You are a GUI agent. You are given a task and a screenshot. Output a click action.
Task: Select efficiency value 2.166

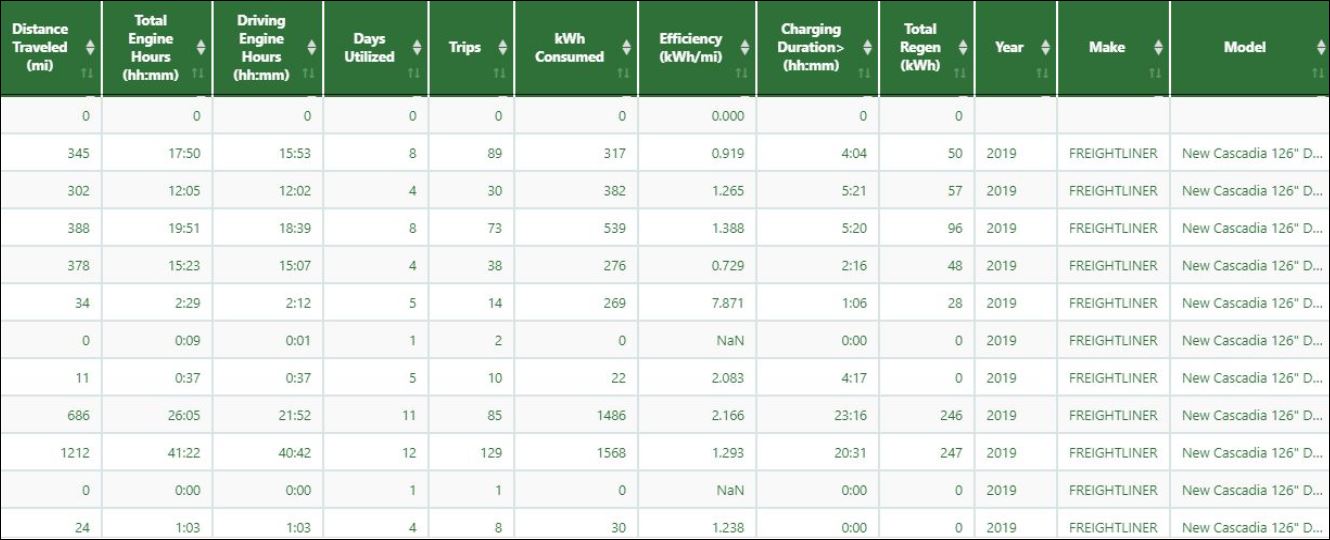(x=727, y=415)
